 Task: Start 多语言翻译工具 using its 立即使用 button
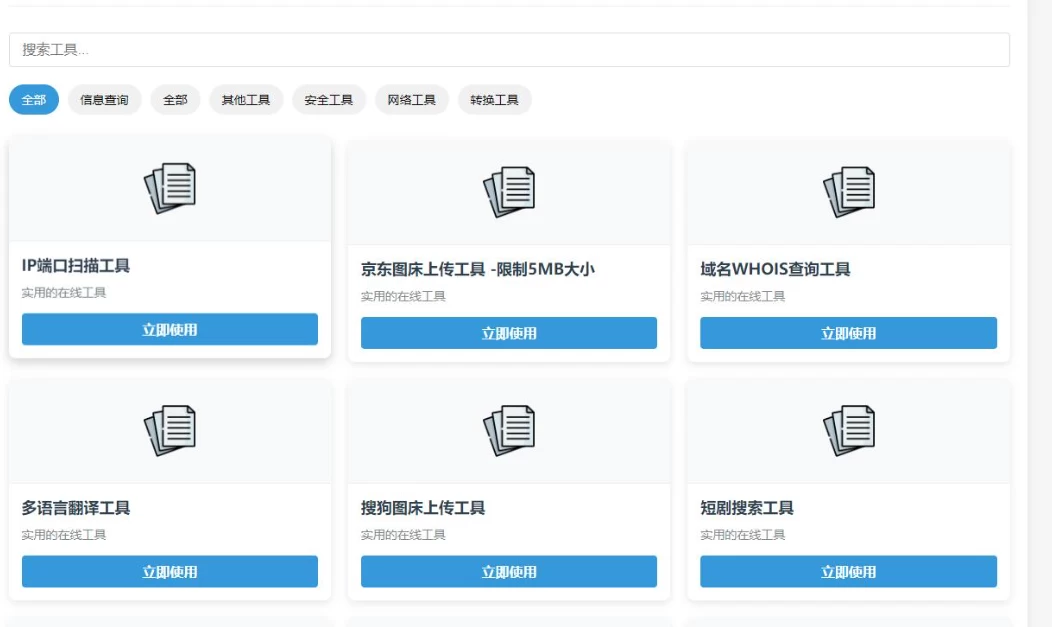click(170, 572)
